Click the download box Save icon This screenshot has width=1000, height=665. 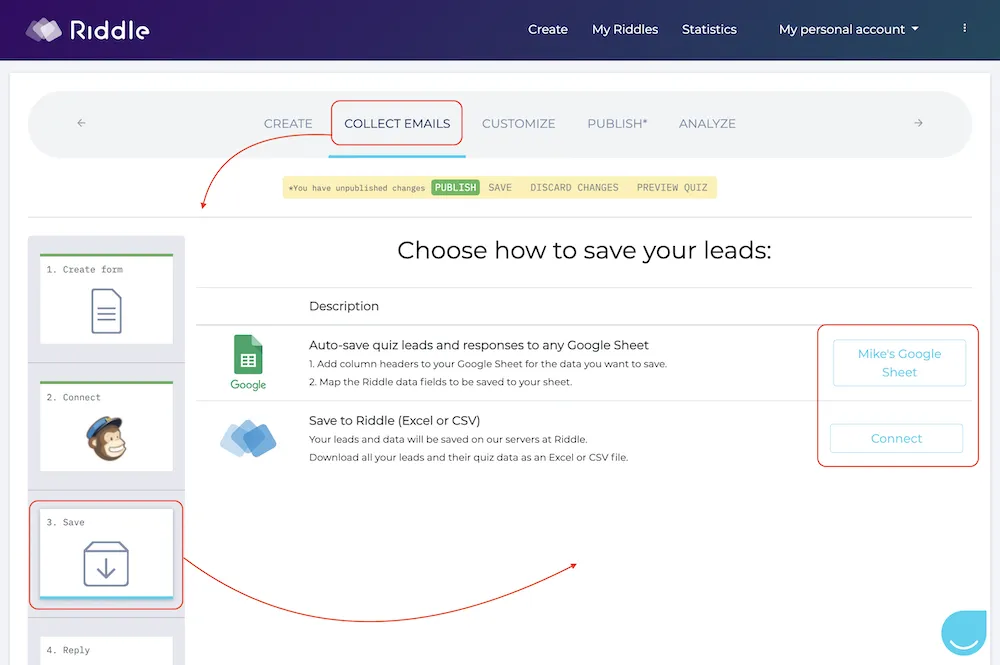pos(106,564)
